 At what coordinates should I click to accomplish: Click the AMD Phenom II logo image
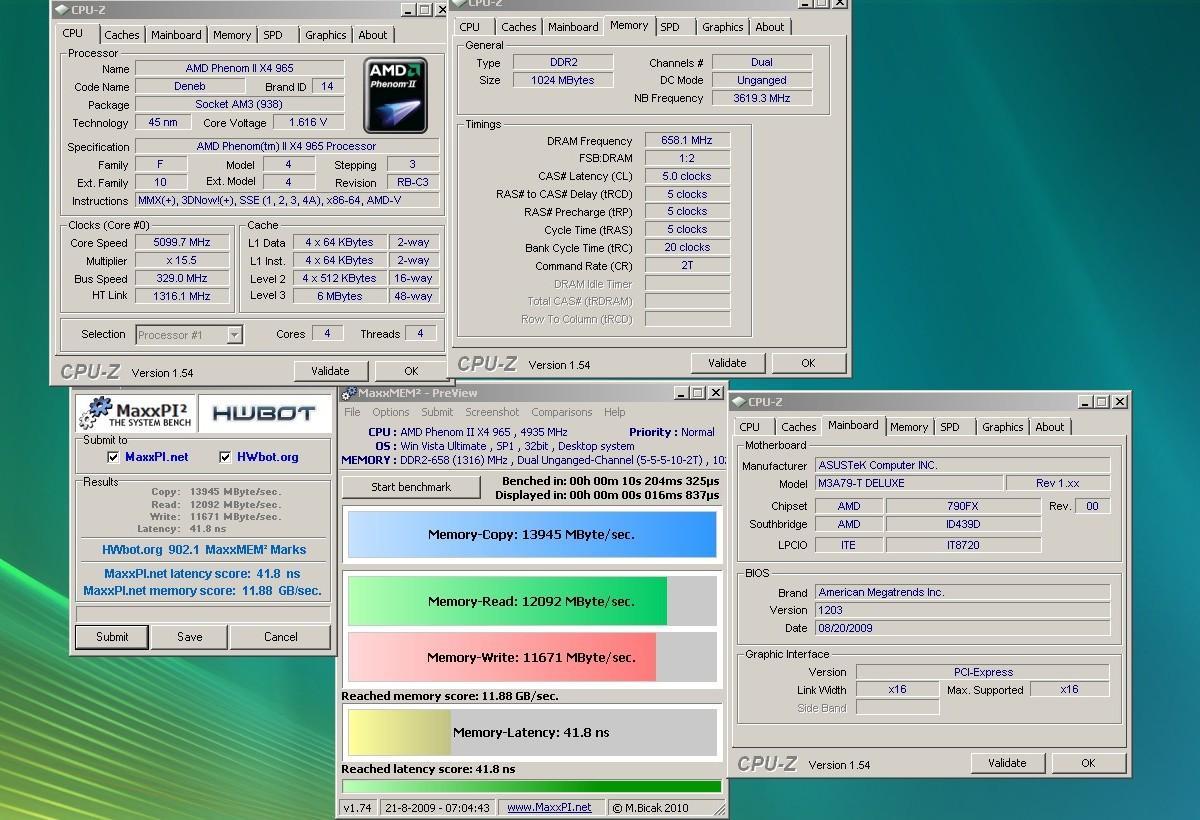395,96
